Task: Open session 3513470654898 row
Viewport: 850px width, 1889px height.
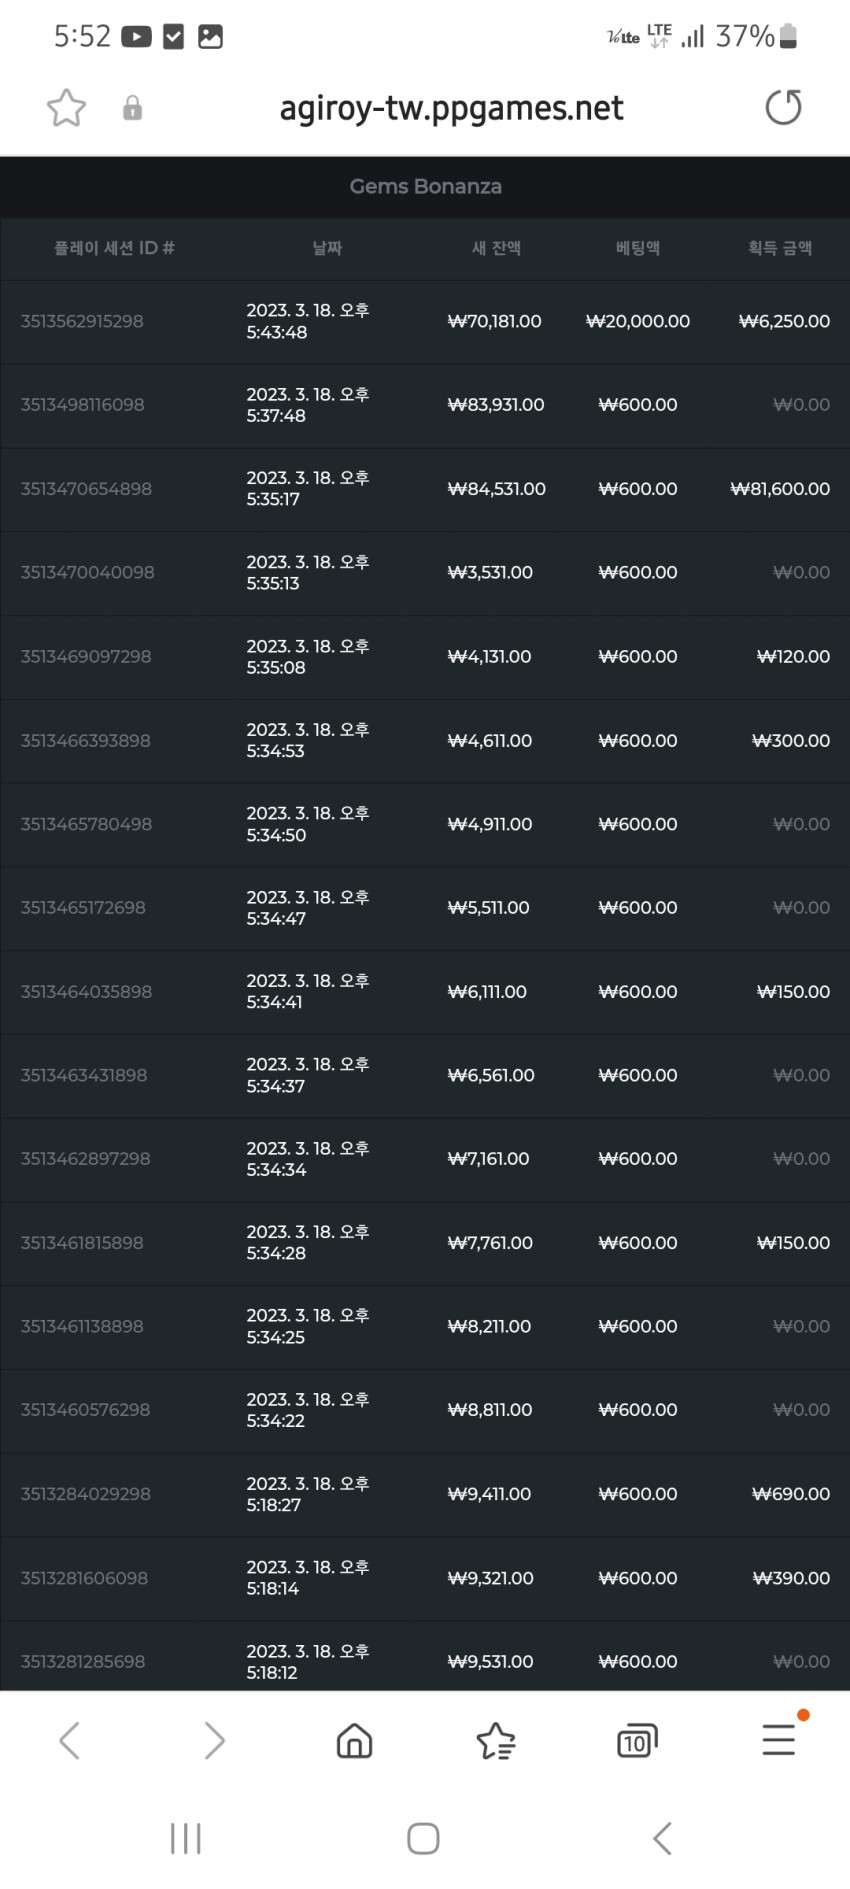Action: [425, 489]
